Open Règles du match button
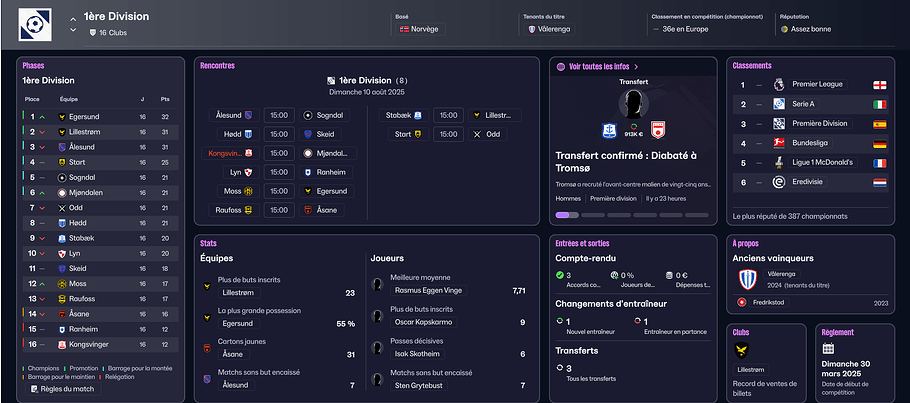Screen dimensions: 910x403 [x=66, y=388]
